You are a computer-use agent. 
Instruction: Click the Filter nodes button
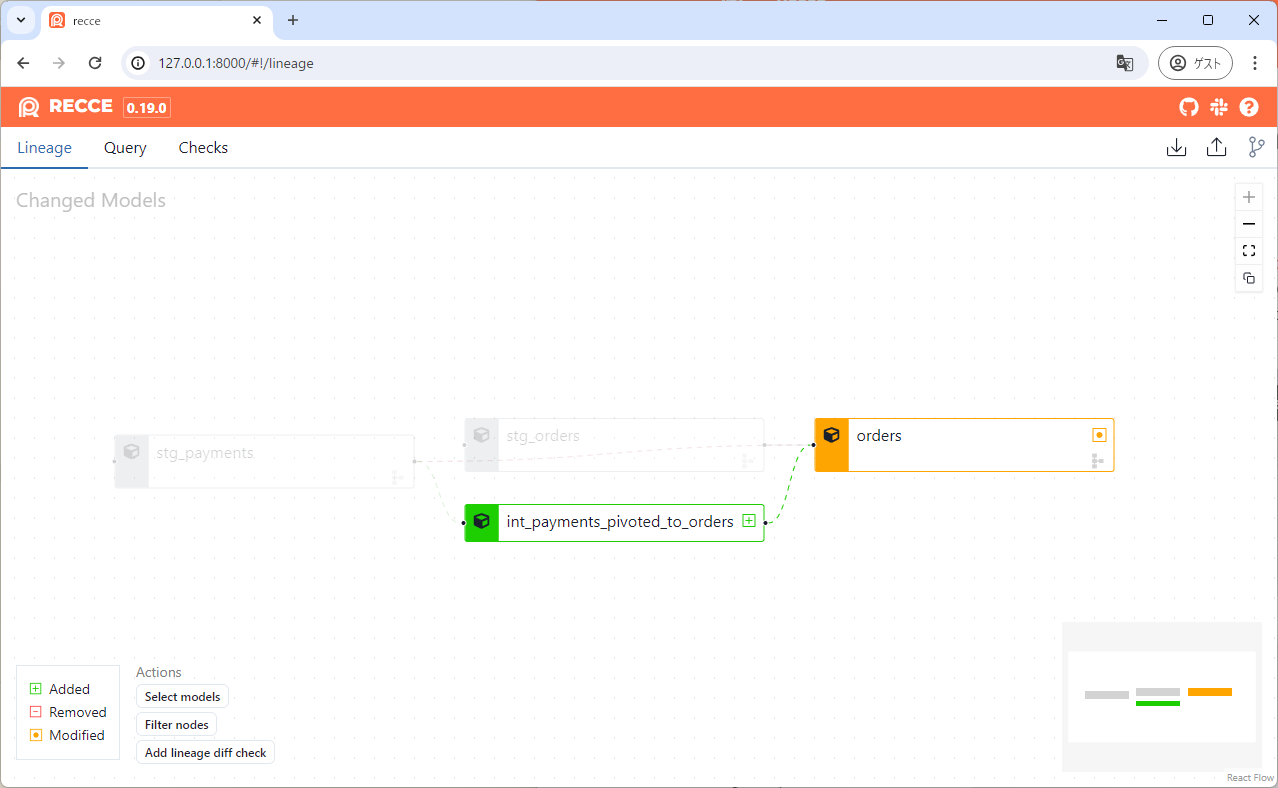[176, 724]
